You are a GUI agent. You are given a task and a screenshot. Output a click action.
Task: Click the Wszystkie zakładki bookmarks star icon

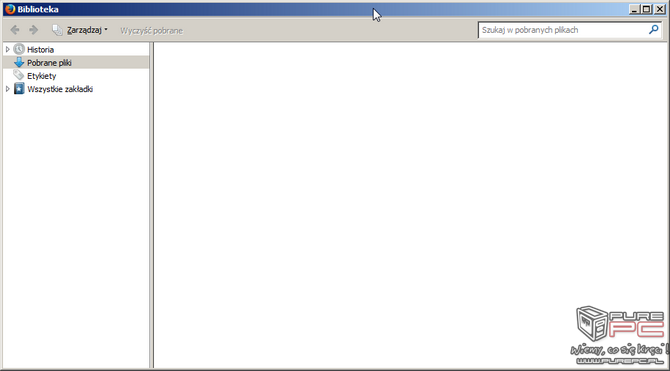[x=19, y=89]
